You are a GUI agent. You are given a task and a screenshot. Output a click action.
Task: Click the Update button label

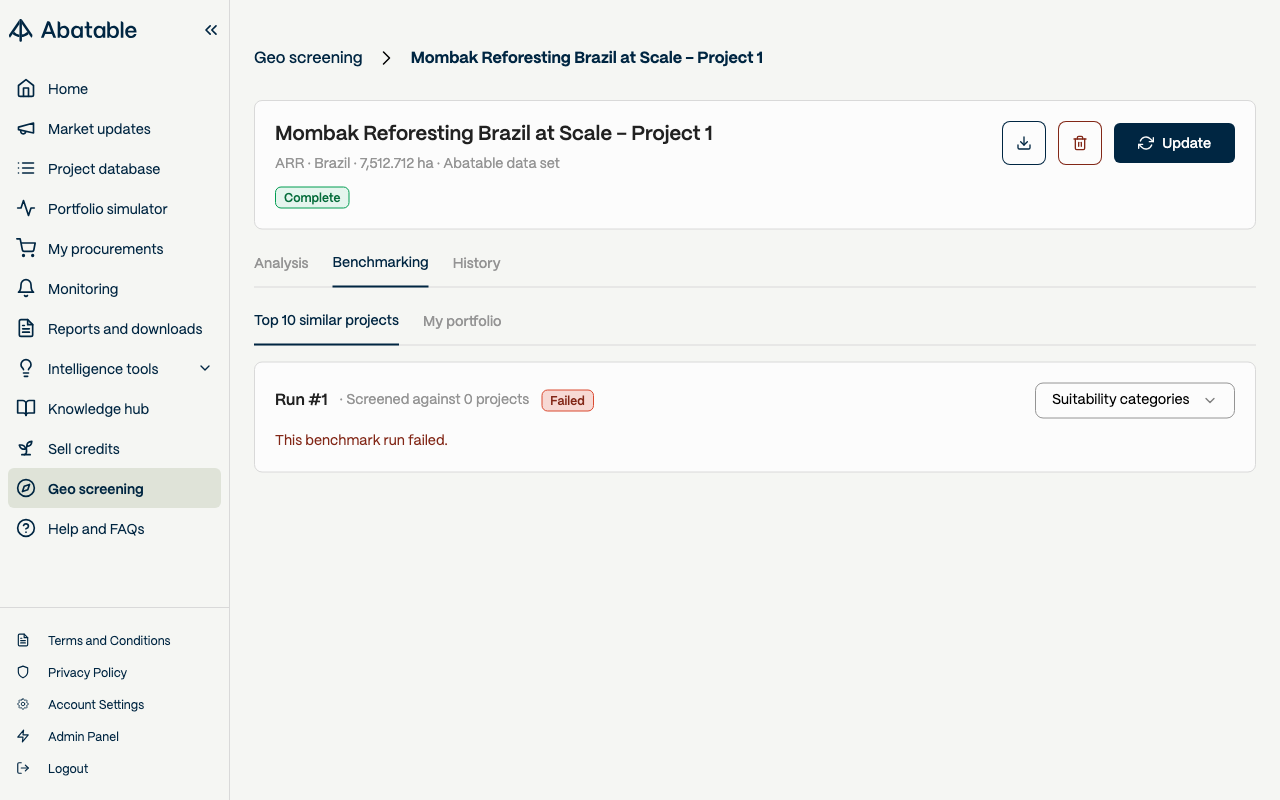(x=1187, y=143)
